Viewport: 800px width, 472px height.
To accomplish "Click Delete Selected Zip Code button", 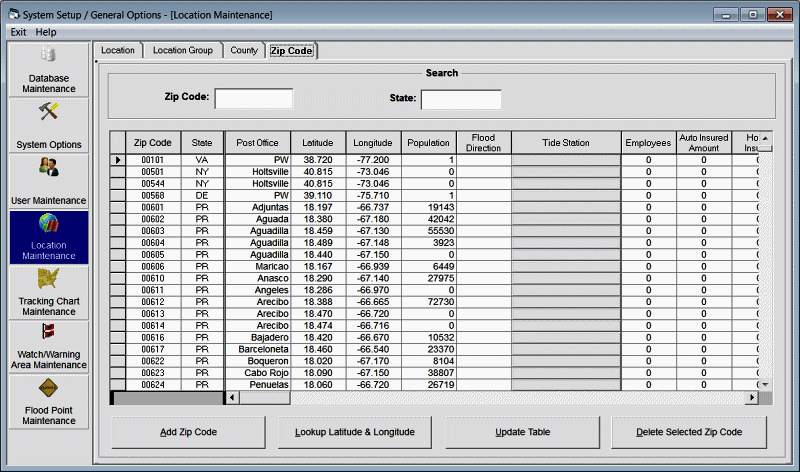I will point(689,432).
